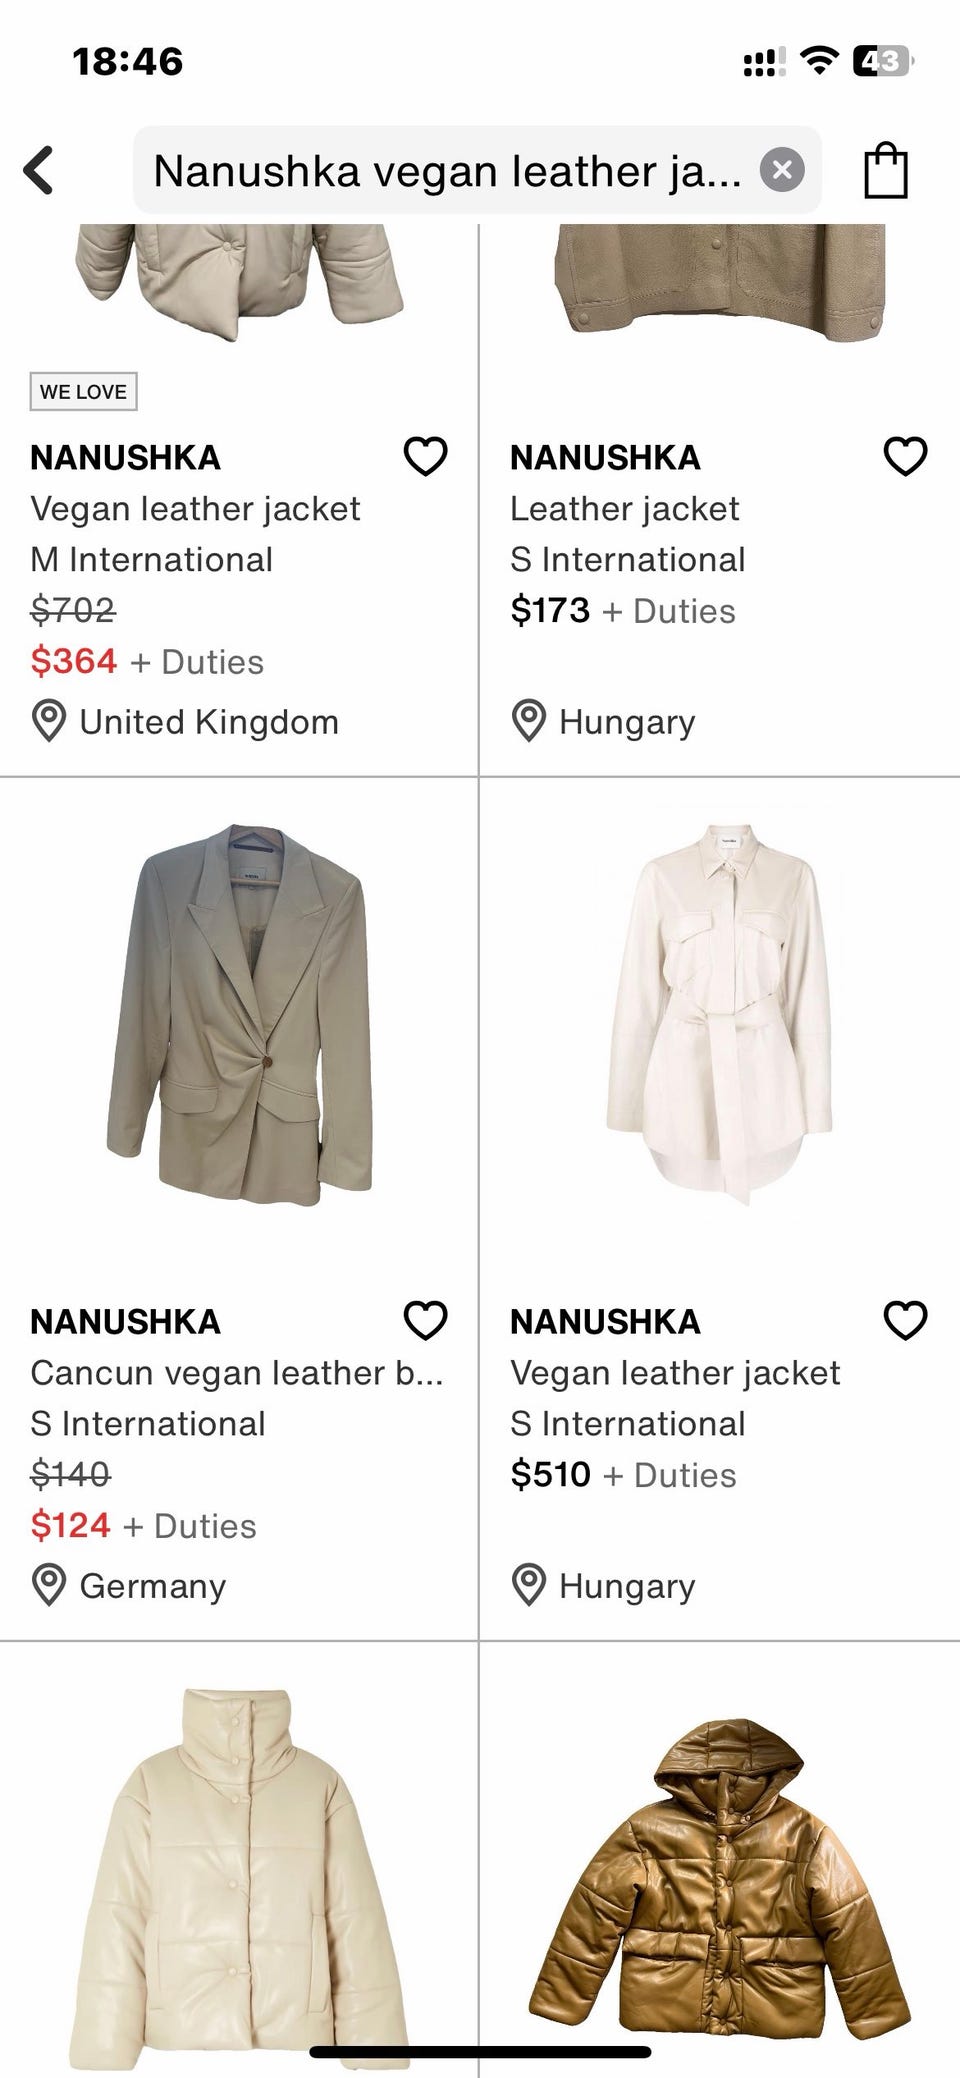
Task: Go back using the left arrow
Action: 39,170
